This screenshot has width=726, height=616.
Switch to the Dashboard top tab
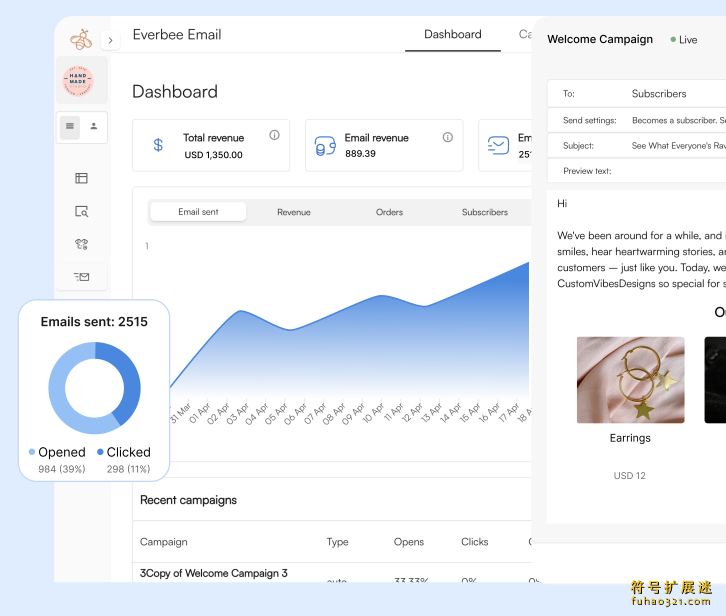click(453, 35)
